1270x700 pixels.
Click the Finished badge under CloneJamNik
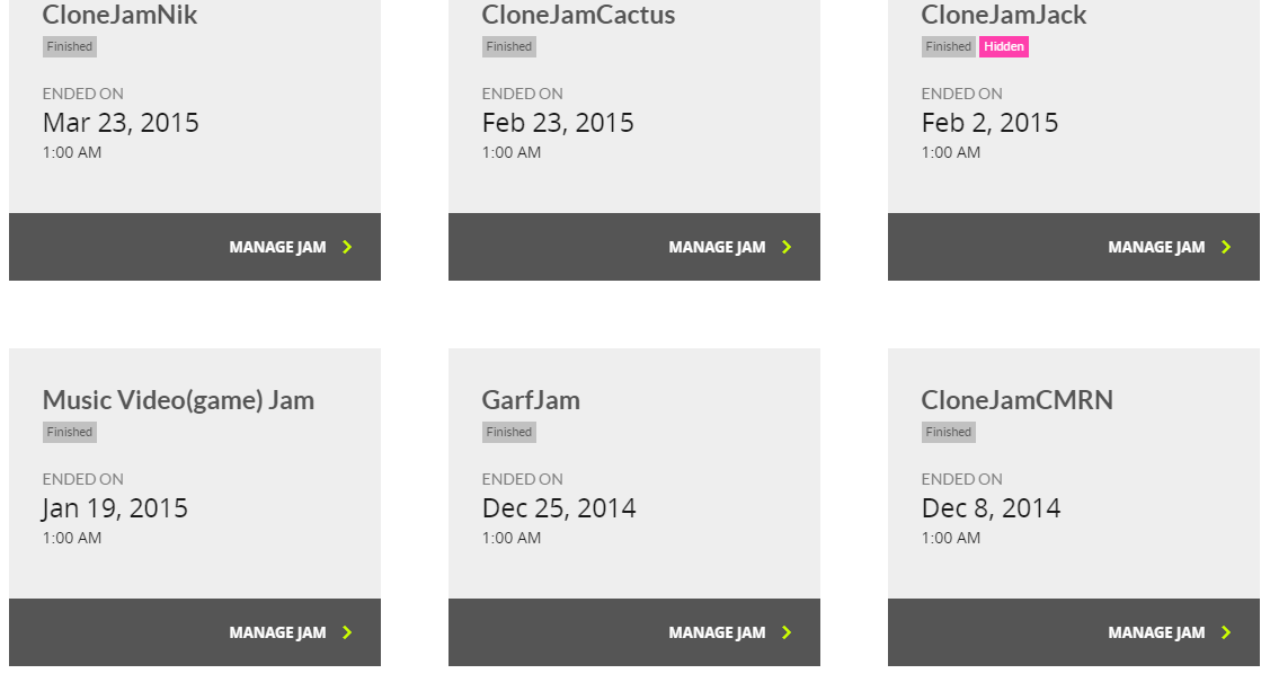point(69,47)
